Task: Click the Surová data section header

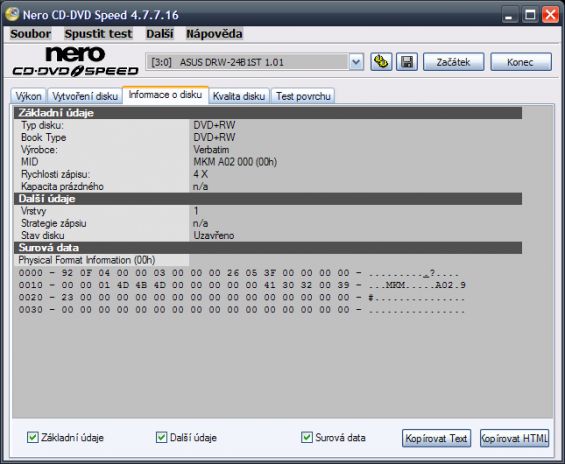Action: (268, 247)
